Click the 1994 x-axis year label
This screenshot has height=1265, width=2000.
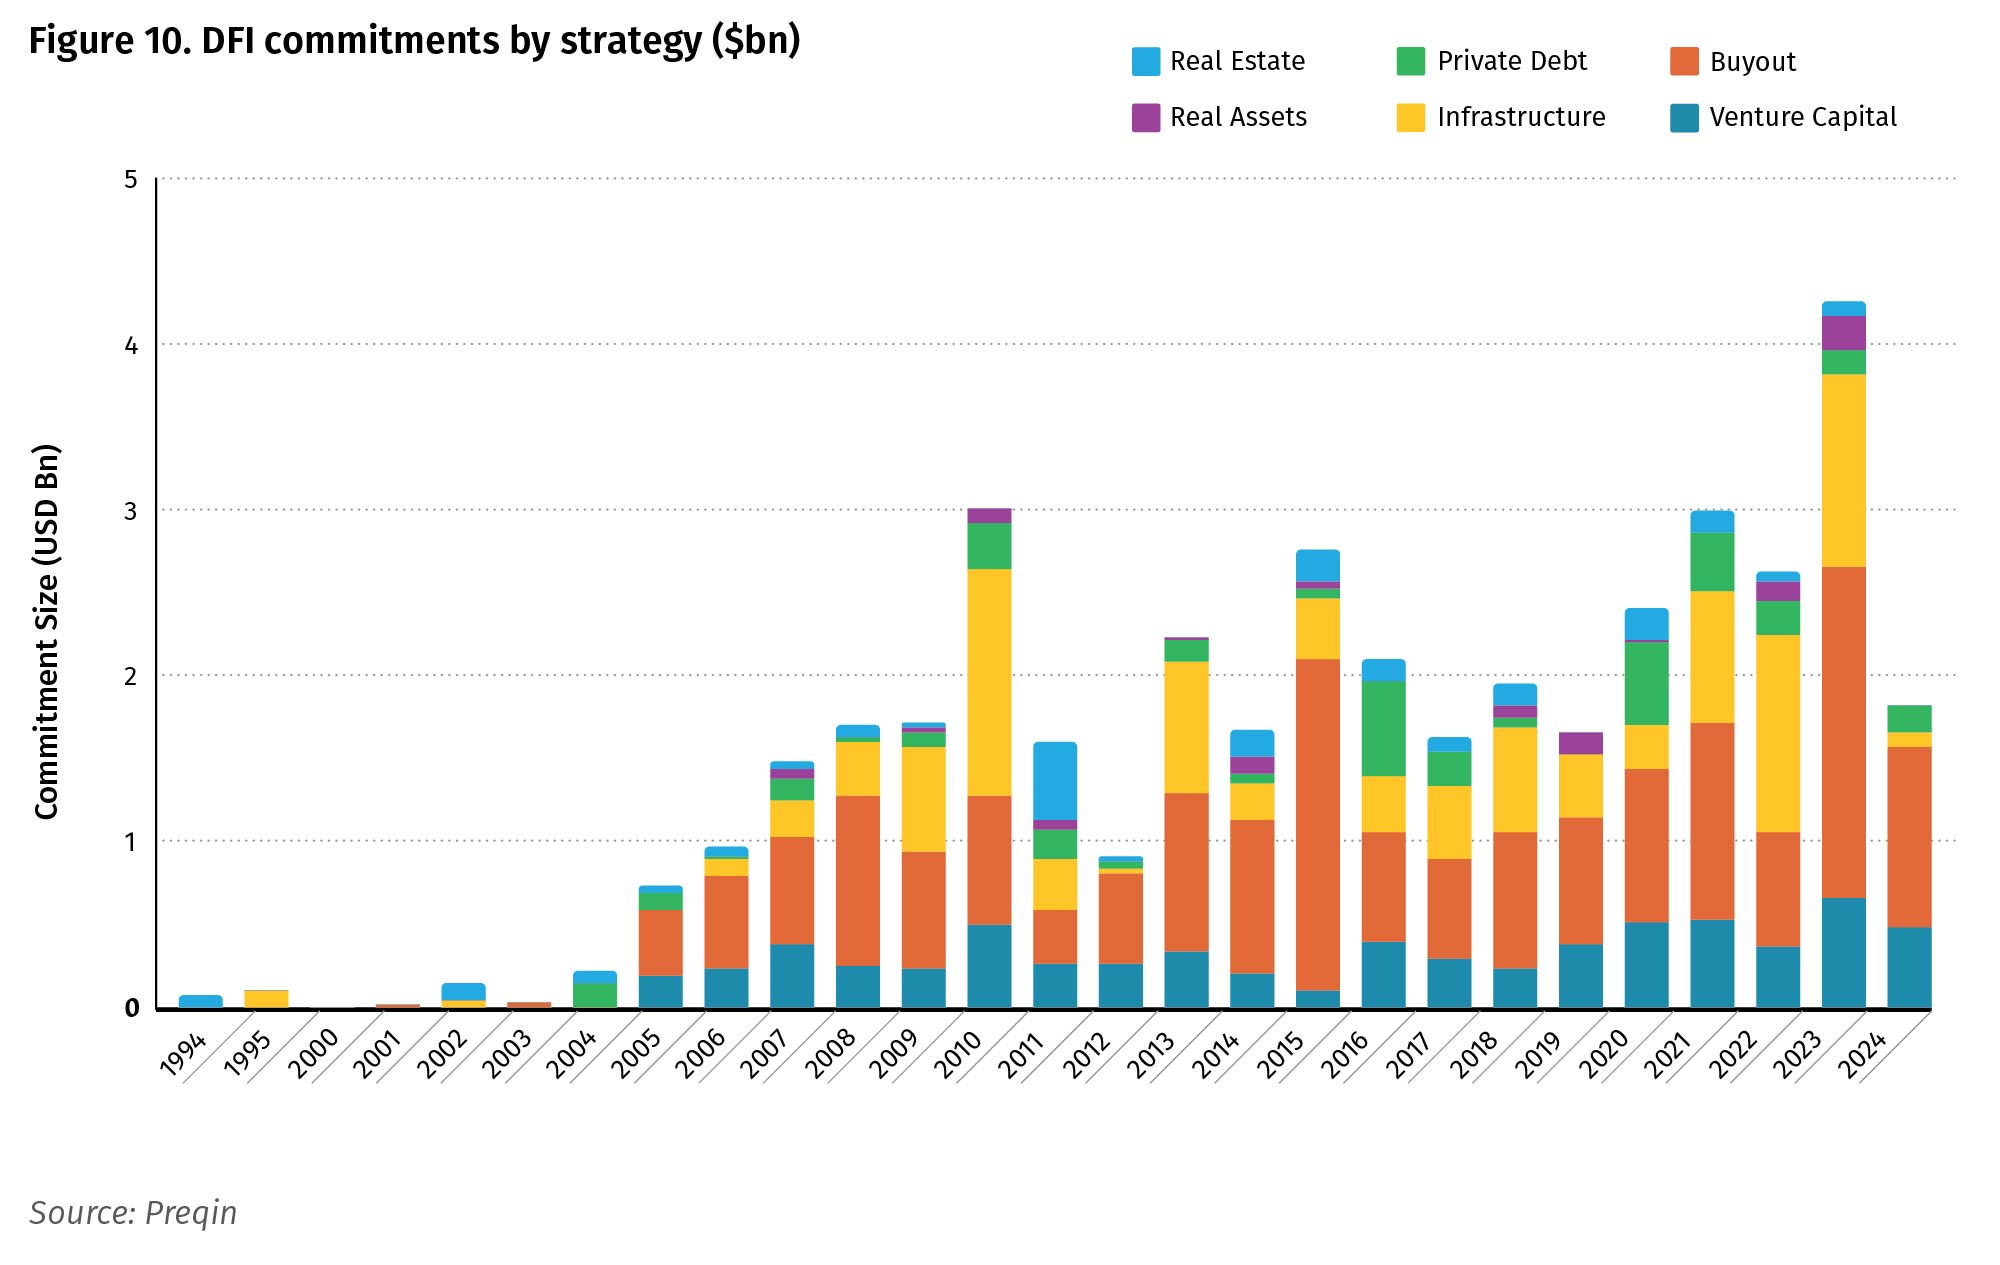(183, 1054)
